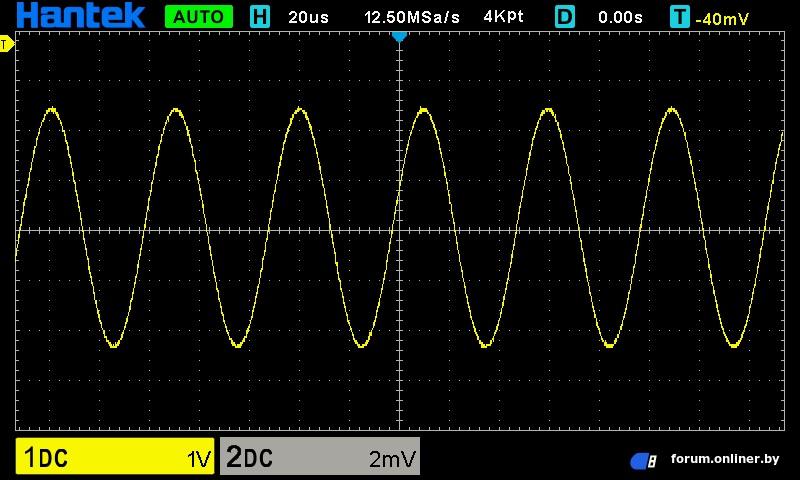Click the -40mV trigger level value
Viewport: 800px width, 480px height.
pos(722,19)
